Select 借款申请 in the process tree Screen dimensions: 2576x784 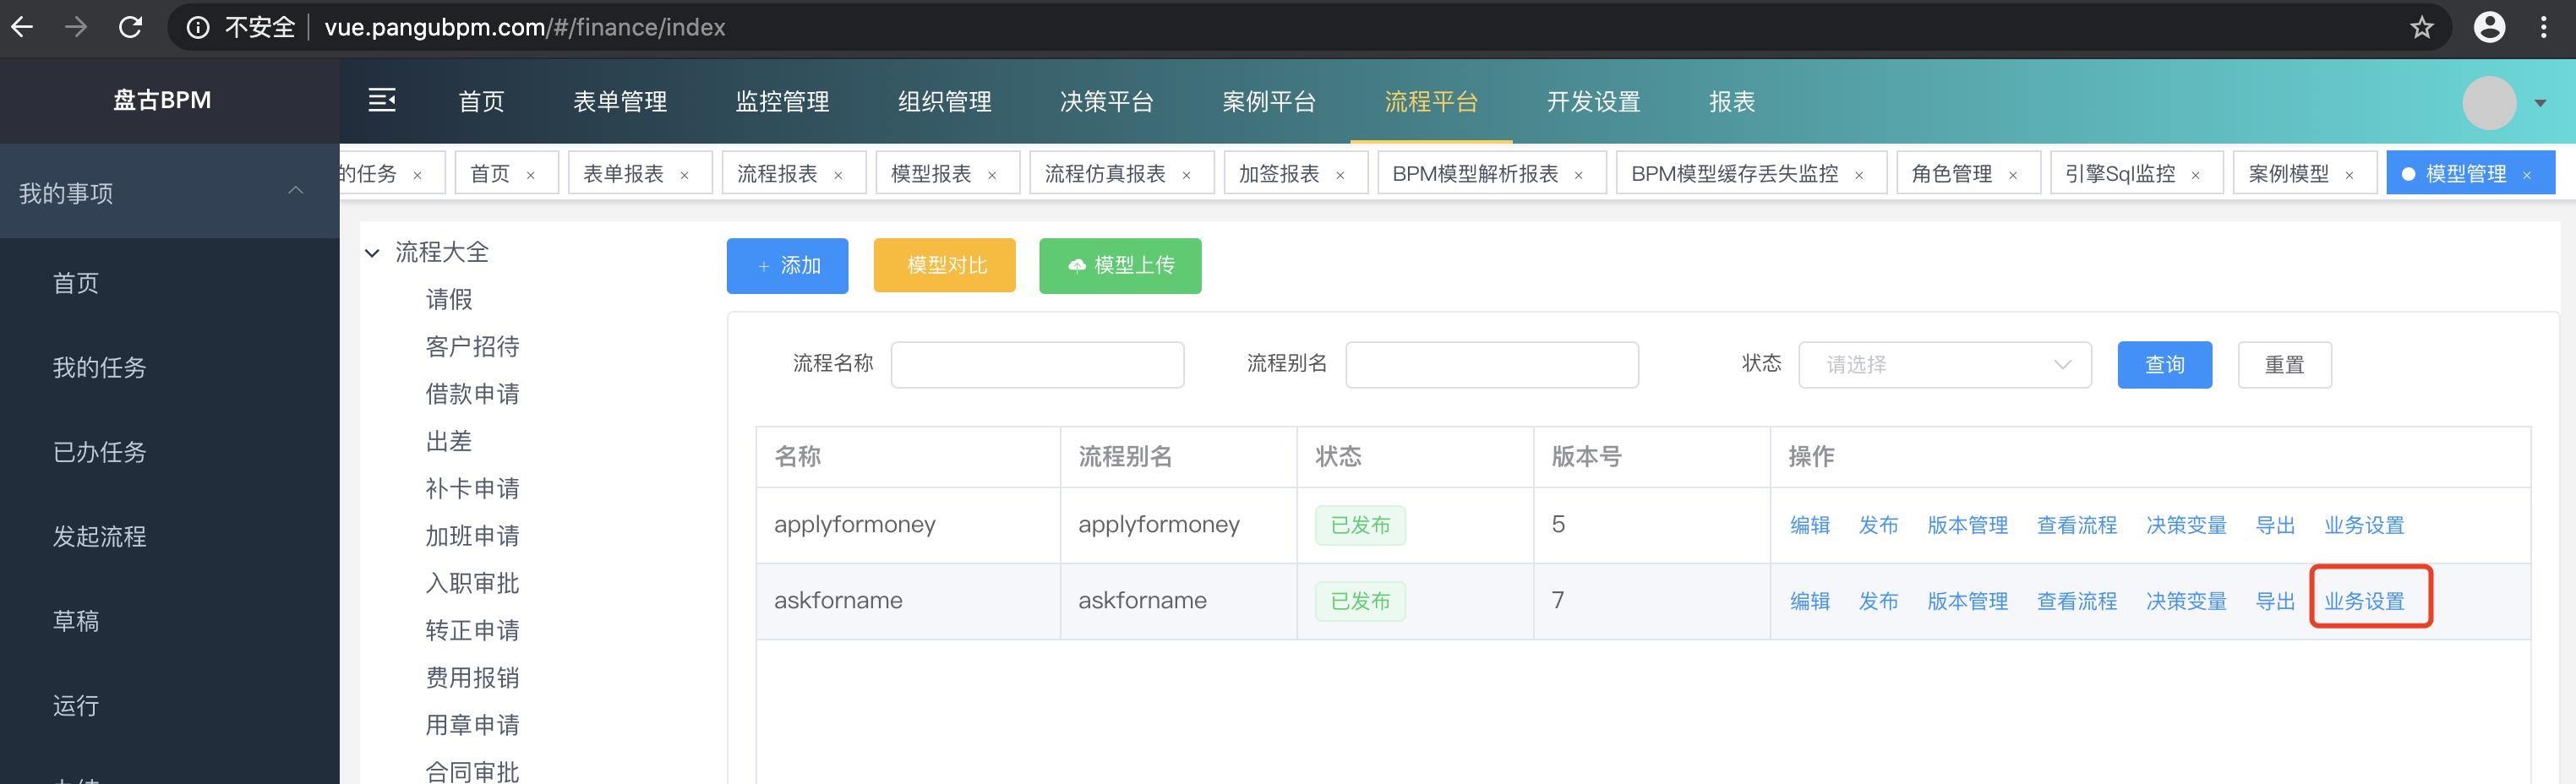point(472,394)
